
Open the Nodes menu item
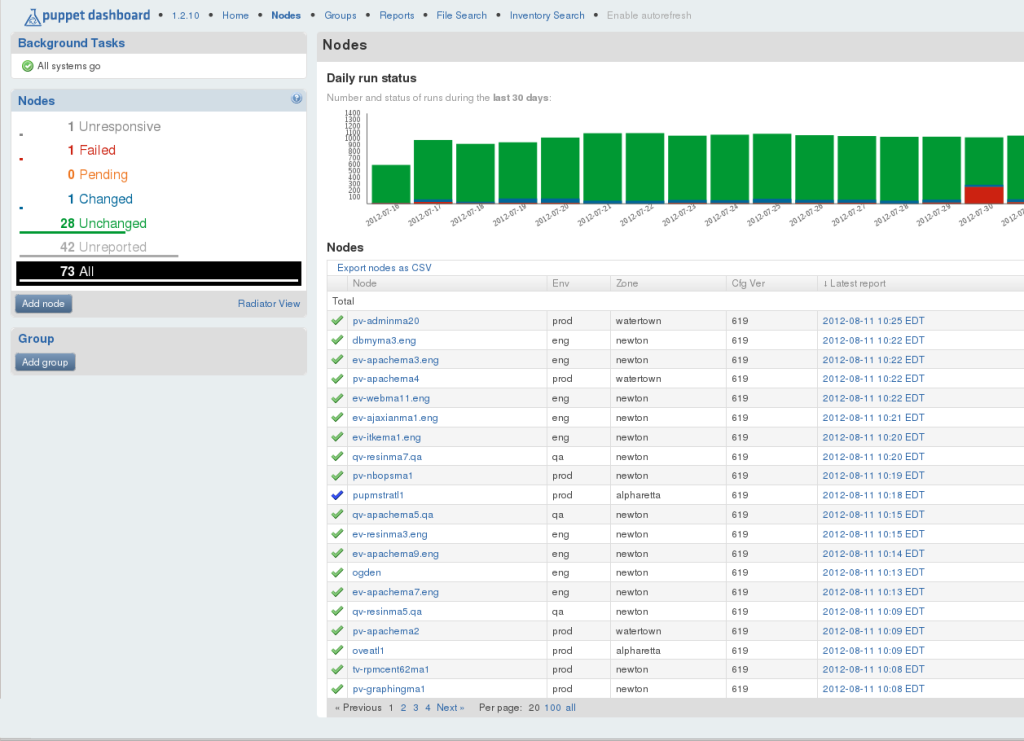click(286, 15)
